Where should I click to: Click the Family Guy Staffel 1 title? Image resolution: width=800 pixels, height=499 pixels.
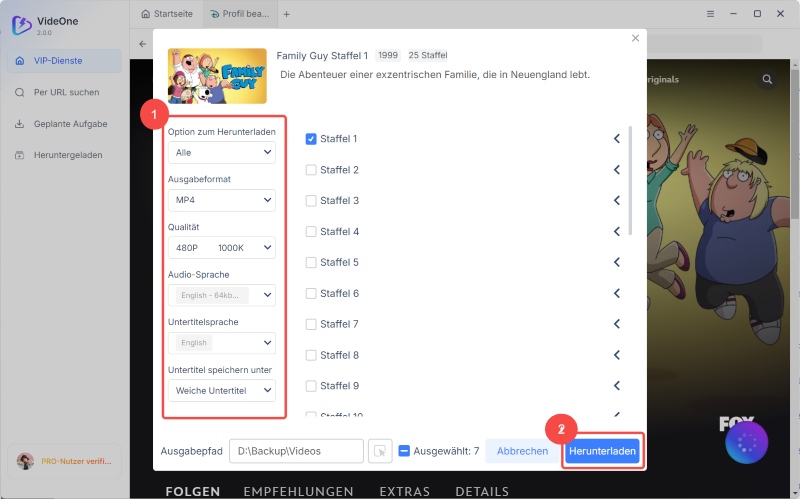tap(322, 56)
